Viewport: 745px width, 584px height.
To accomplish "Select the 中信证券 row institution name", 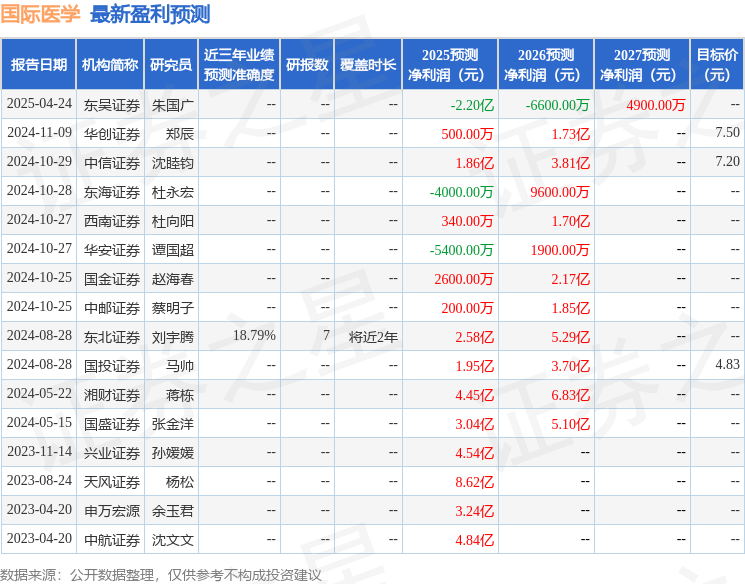I will pos(112,163).
